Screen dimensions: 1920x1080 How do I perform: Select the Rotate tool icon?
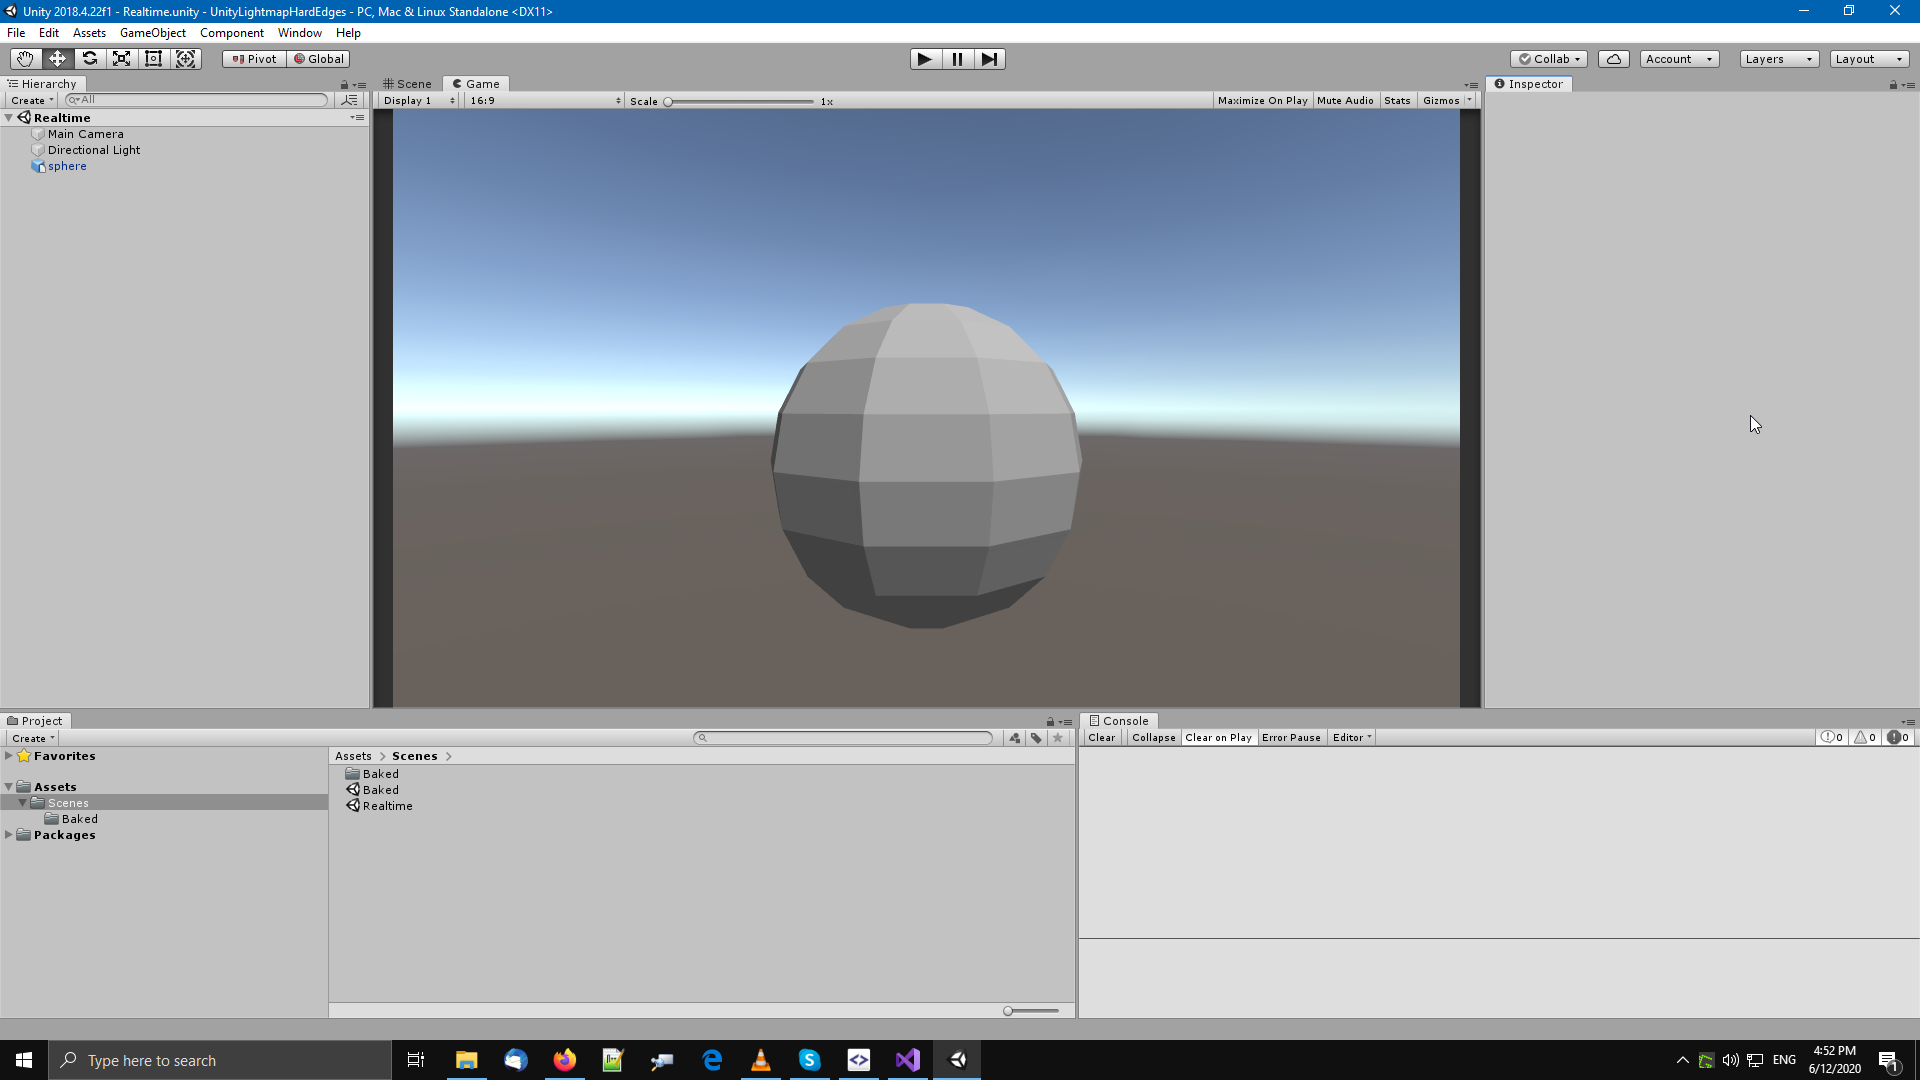(x=90, y=59)
